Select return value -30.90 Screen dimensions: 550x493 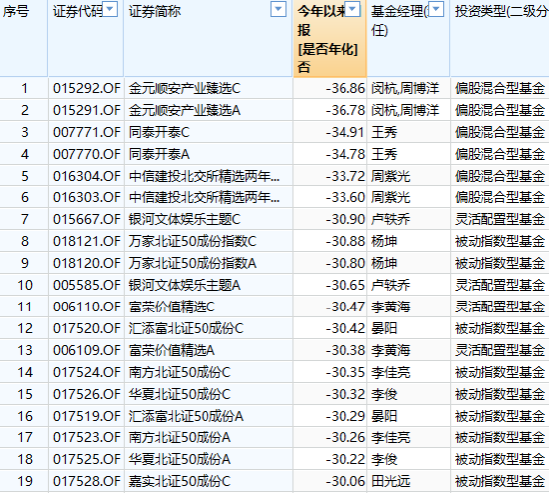pyautogui.click(x=345, y=219)
